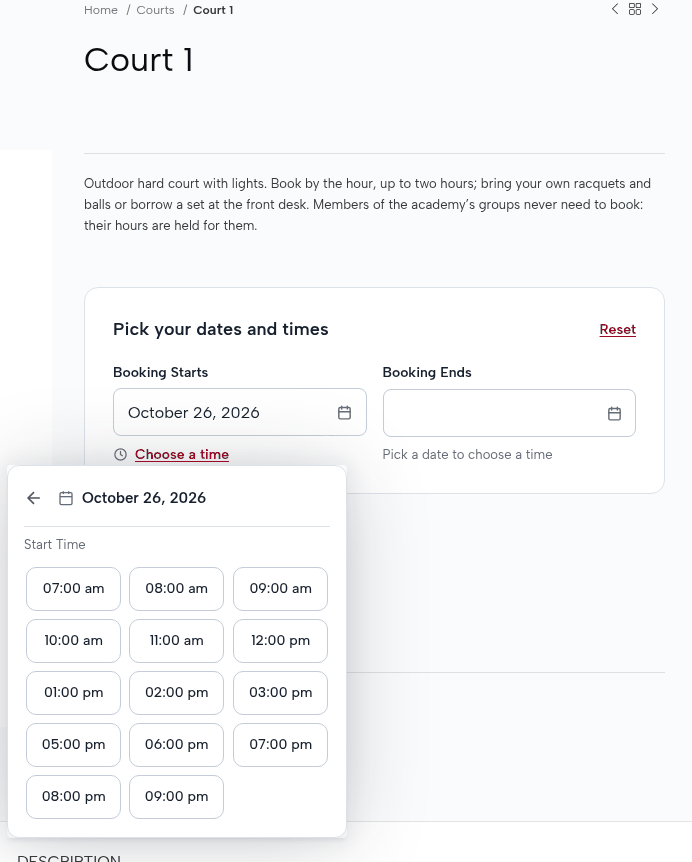Click calendar icon in Booking Starts field

344,412
